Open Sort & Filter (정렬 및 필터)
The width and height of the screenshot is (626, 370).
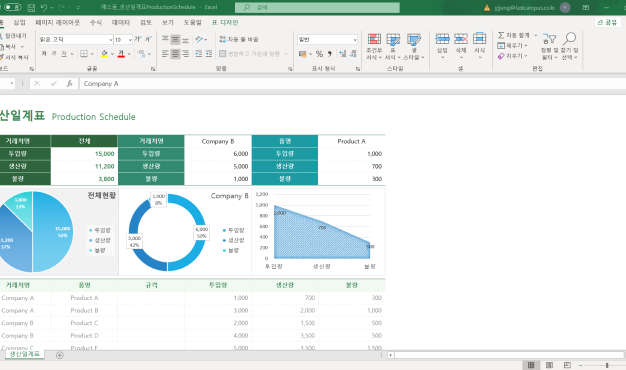[549, 46]
